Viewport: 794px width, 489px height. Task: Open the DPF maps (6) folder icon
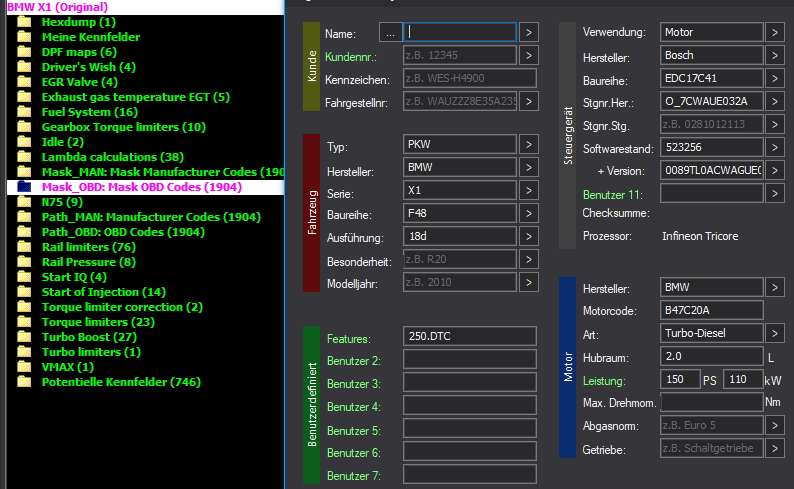(x=24, y=52)
